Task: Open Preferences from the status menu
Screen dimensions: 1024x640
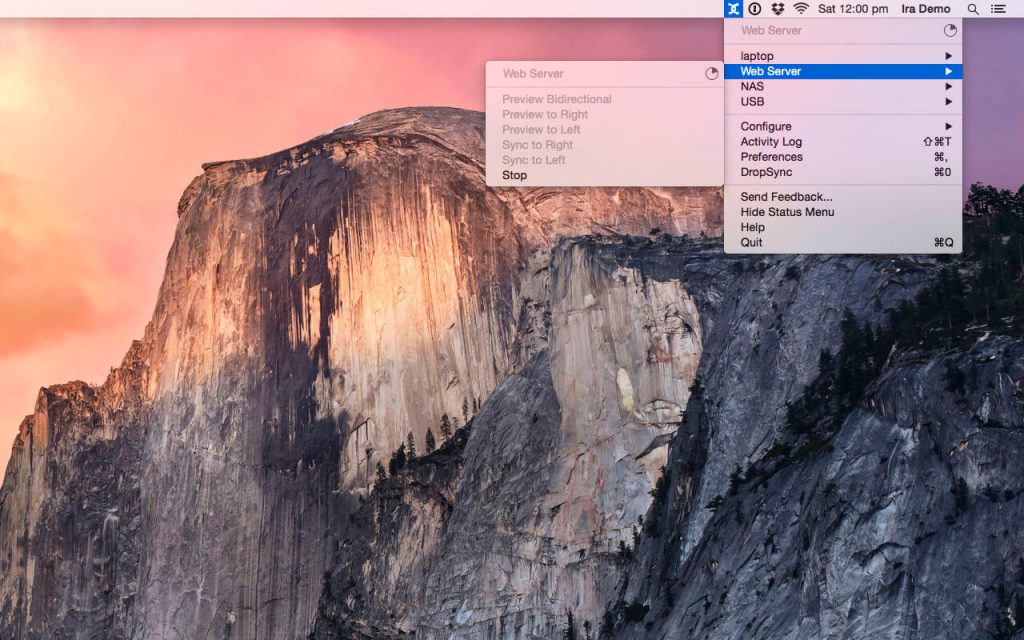Action: (x=770, y=157)
